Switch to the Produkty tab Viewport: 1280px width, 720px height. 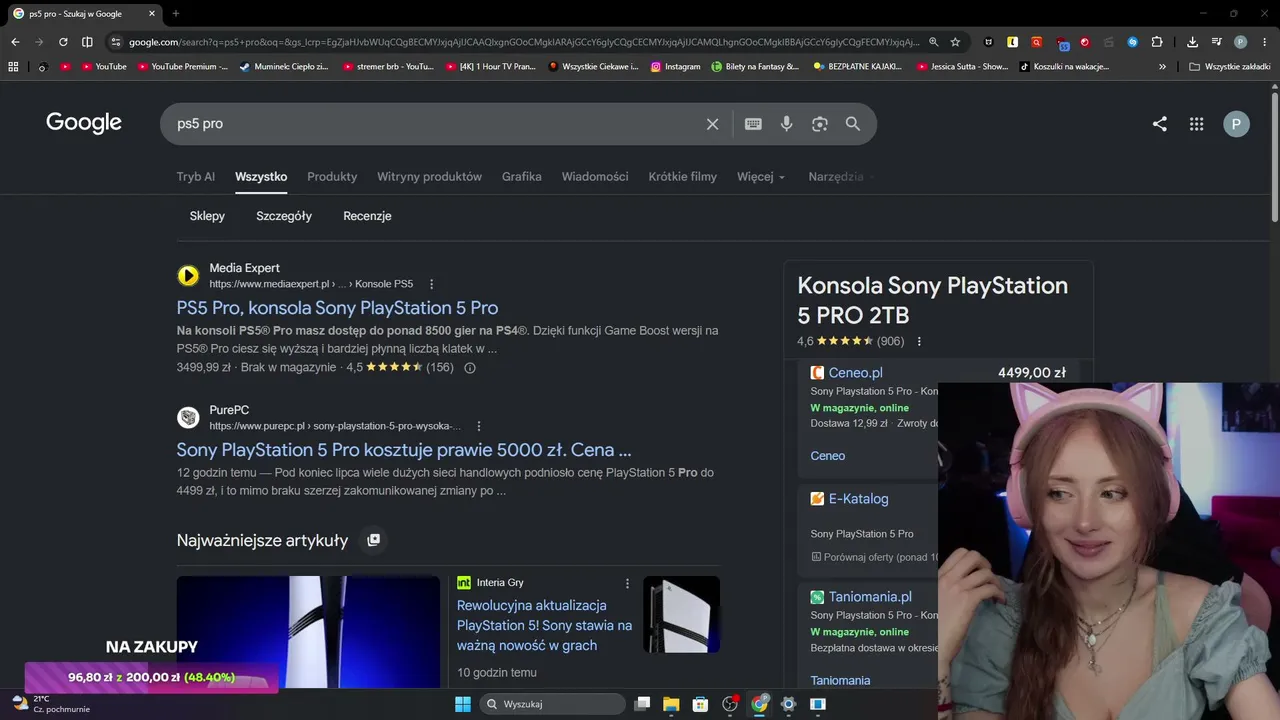332,177
